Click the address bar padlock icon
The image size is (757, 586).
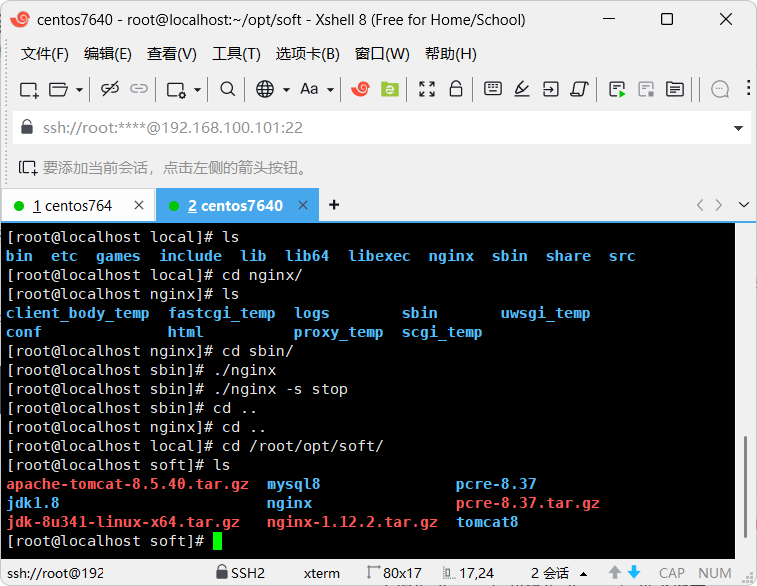(27, 127)
